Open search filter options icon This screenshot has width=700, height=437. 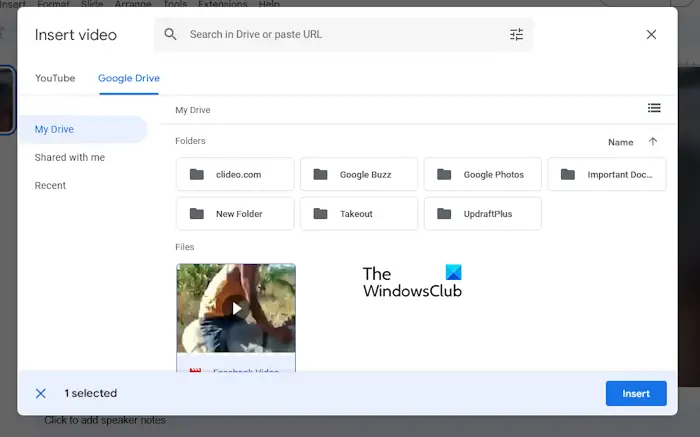(x=517, y=34)
